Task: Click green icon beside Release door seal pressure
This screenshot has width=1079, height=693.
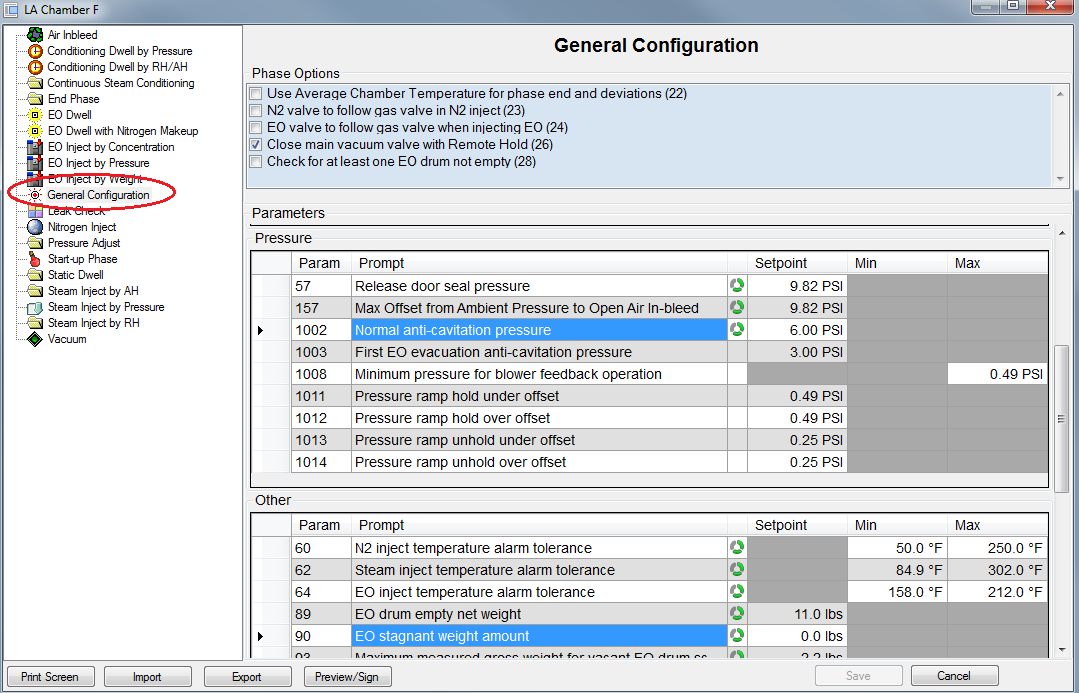Action: [x=737, y=286]
